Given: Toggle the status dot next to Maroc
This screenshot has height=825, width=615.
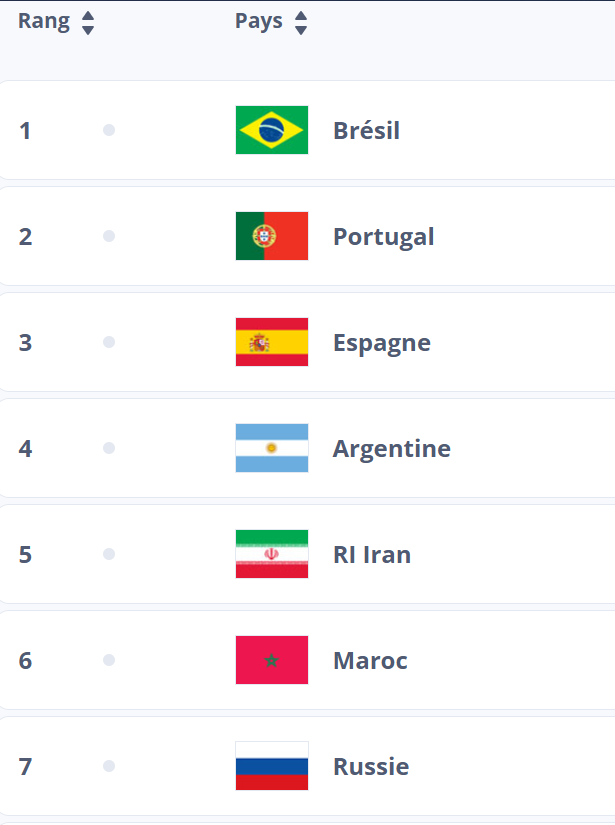Looking at the screenshot, I should click(110, 660).
